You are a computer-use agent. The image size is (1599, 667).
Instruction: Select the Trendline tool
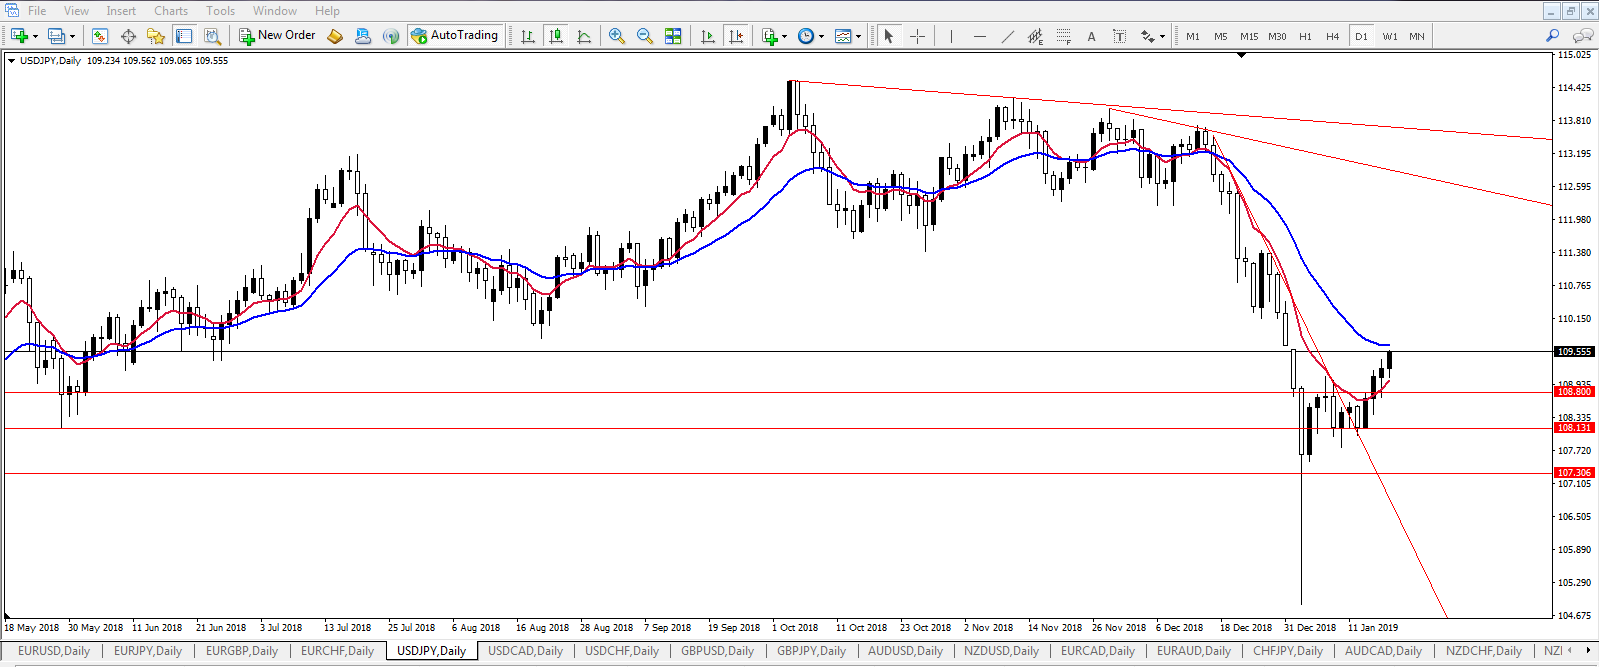point(1007,36)
